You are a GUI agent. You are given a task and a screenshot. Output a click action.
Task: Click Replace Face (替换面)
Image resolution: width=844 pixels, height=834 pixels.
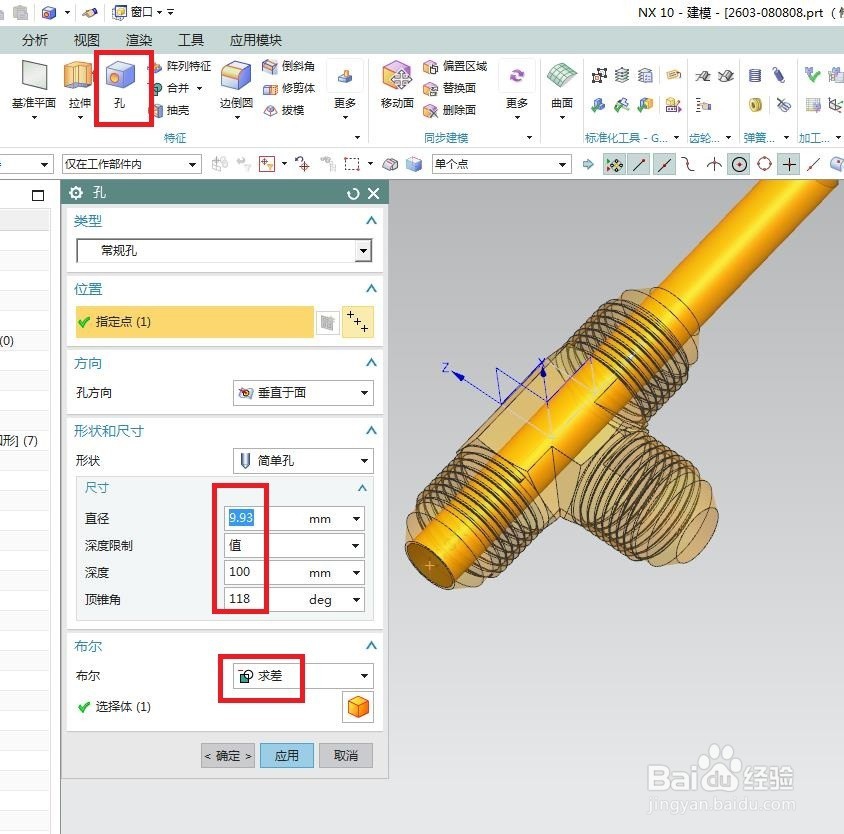449,88
